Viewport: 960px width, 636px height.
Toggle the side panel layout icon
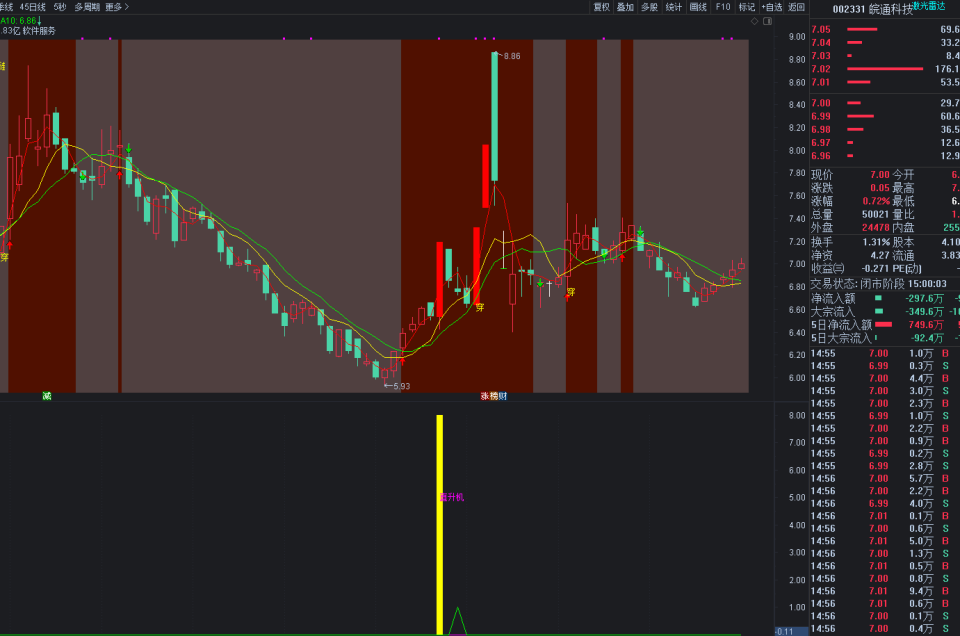point(768,21)
